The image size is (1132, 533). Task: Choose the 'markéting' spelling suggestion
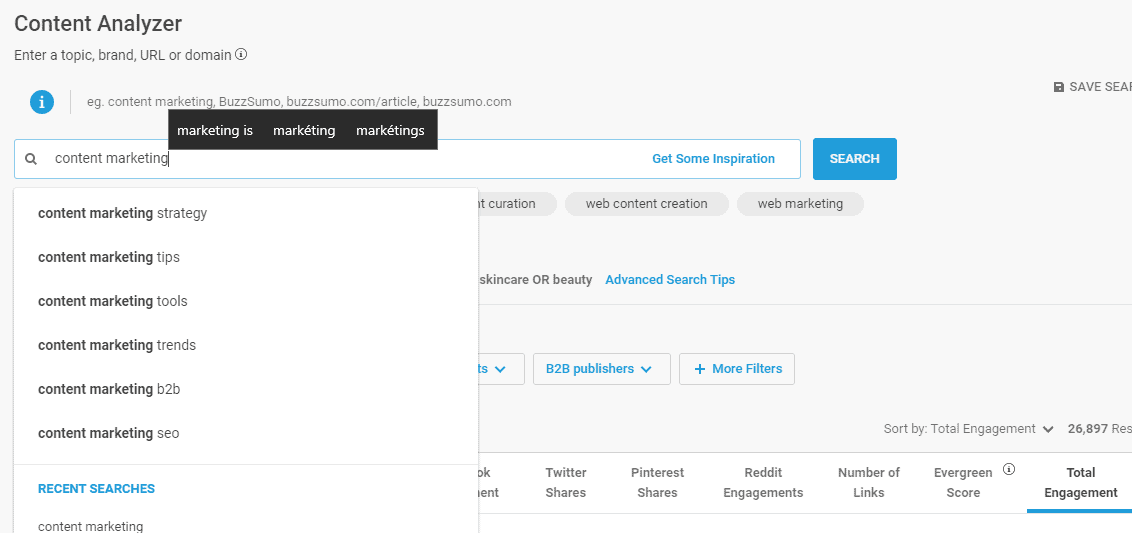click(x=304, y=130)
